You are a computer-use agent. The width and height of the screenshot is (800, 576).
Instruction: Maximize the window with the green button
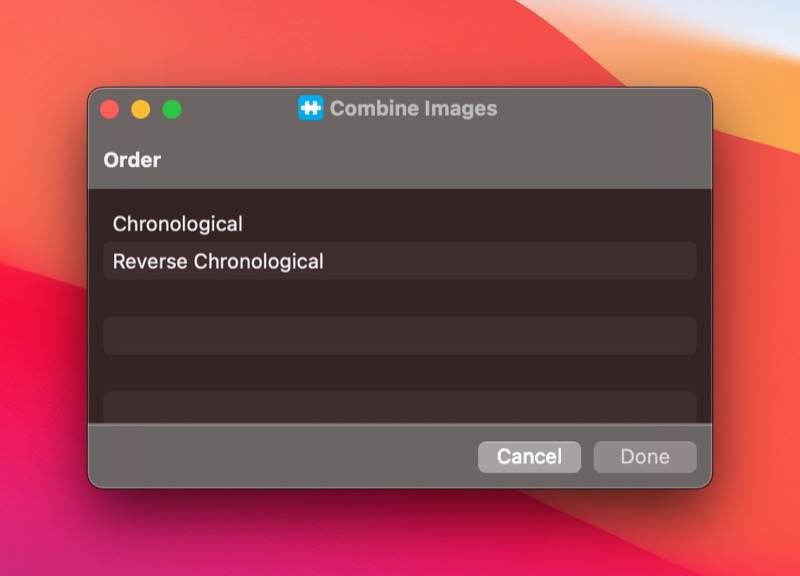[x=172, y=109]
